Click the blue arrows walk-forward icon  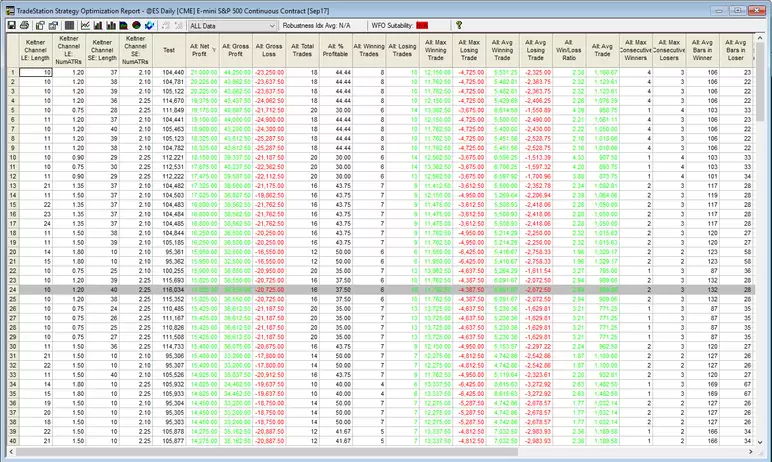pyautogui.click(x=149, y=25)
